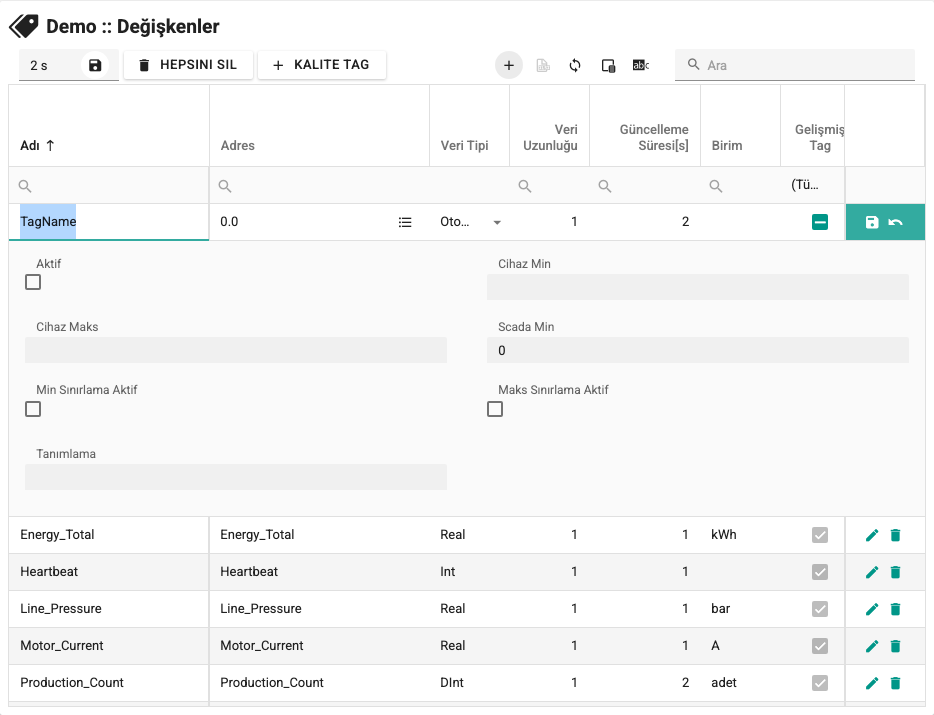Delete the Motor_Current tag
934x715 pixels.
pos(895,646)
